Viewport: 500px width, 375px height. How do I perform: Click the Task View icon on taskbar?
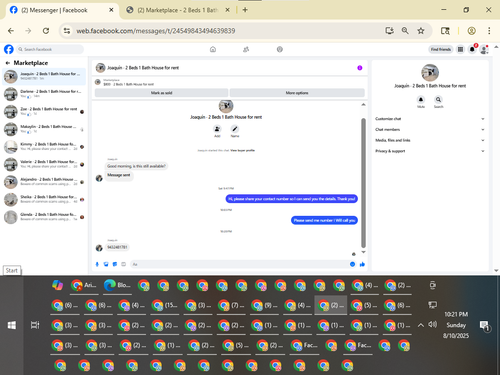point(35,325)
